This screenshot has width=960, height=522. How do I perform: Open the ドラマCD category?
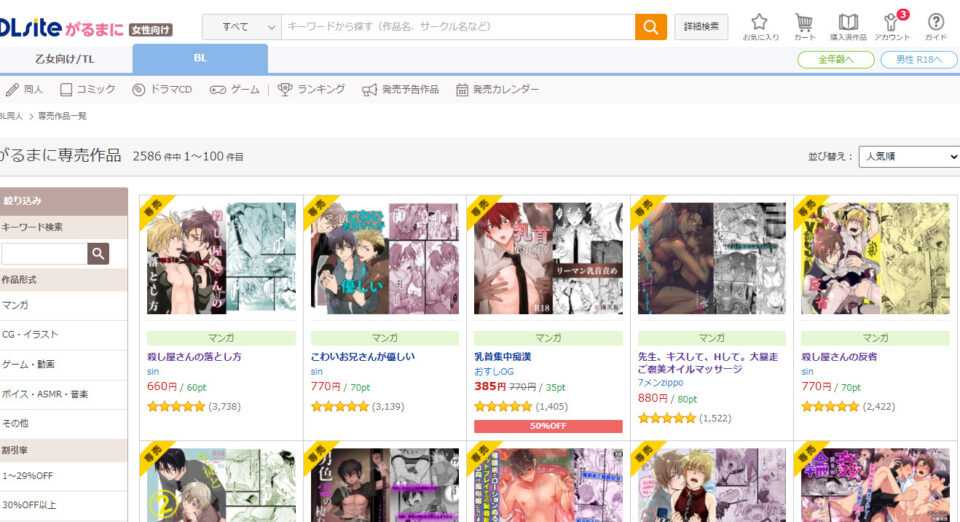click(162, 89)
